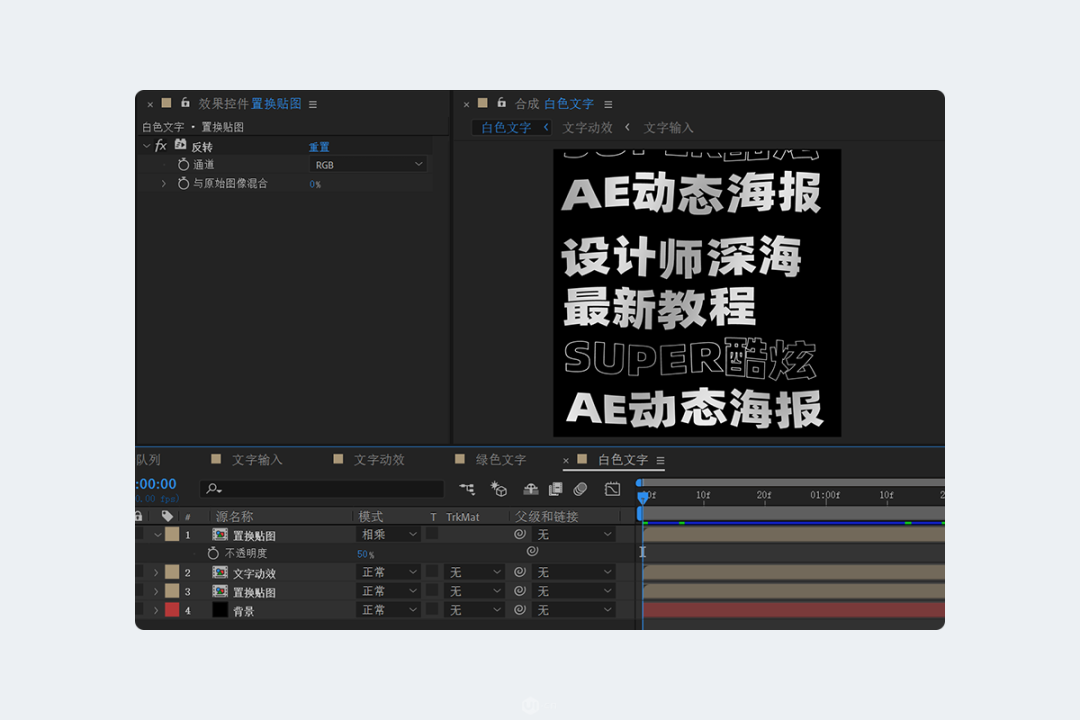
Task: Toggle the fx switch for 反转 effect
Action: 160,145
